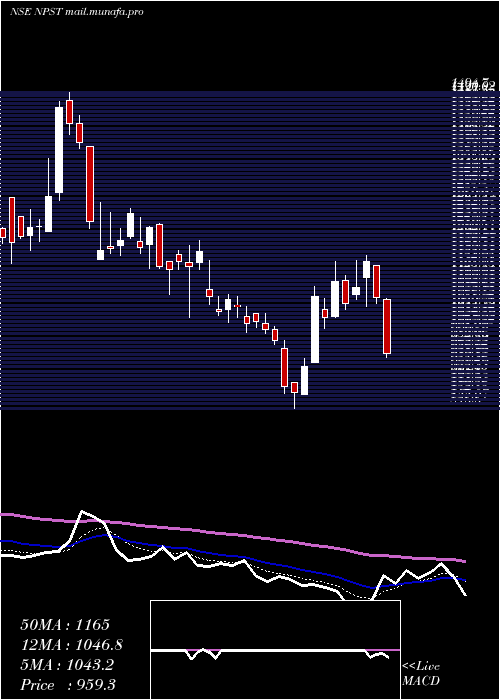This screenshot has width=500, height=700.
Task: Click inside the MACD indicator box
Action: click(275, 650)
